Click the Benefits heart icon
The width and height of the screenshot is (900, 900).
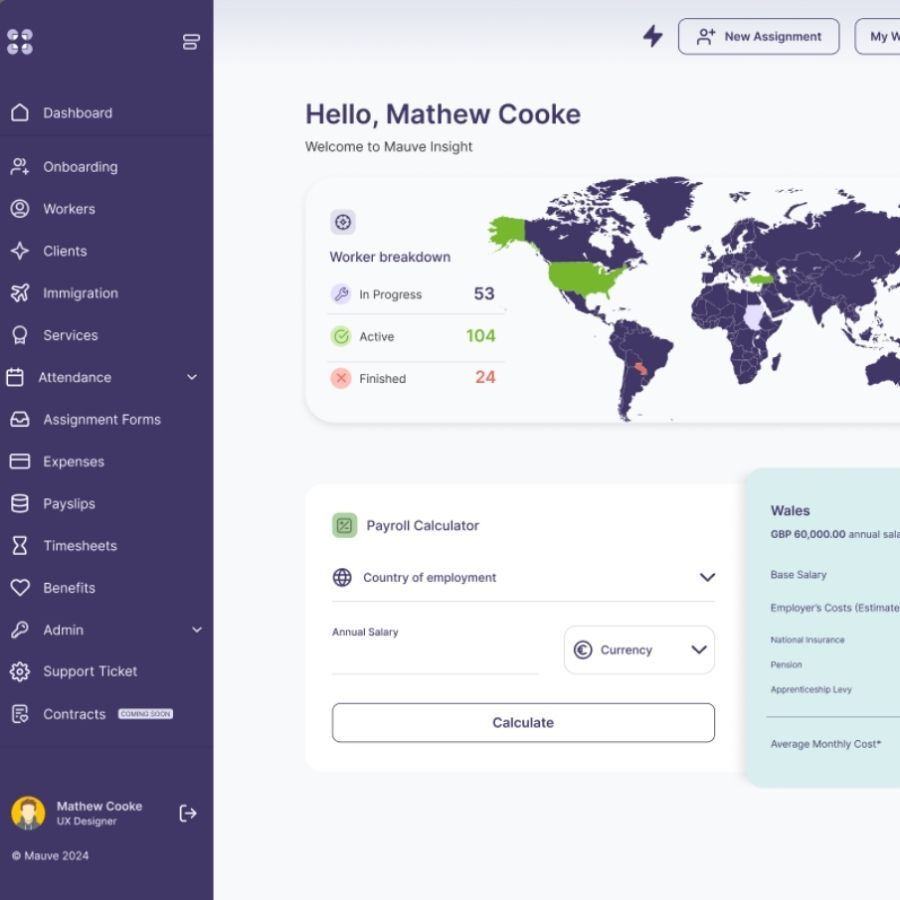[20, 587]
